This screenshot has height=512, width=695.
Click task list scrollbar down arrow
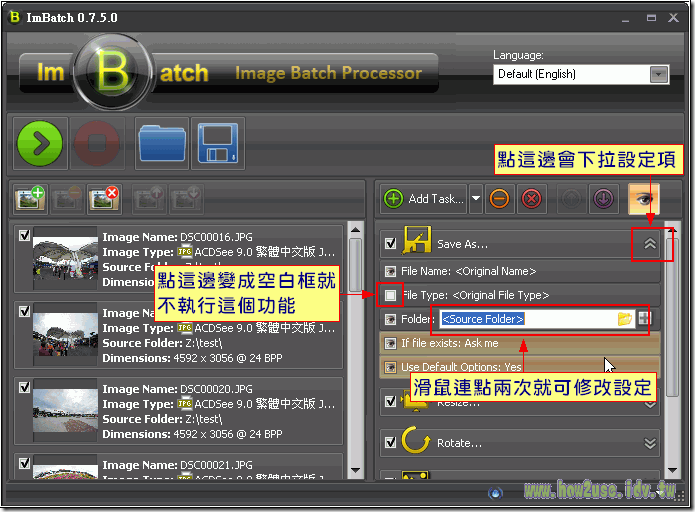tap(672, 470)
